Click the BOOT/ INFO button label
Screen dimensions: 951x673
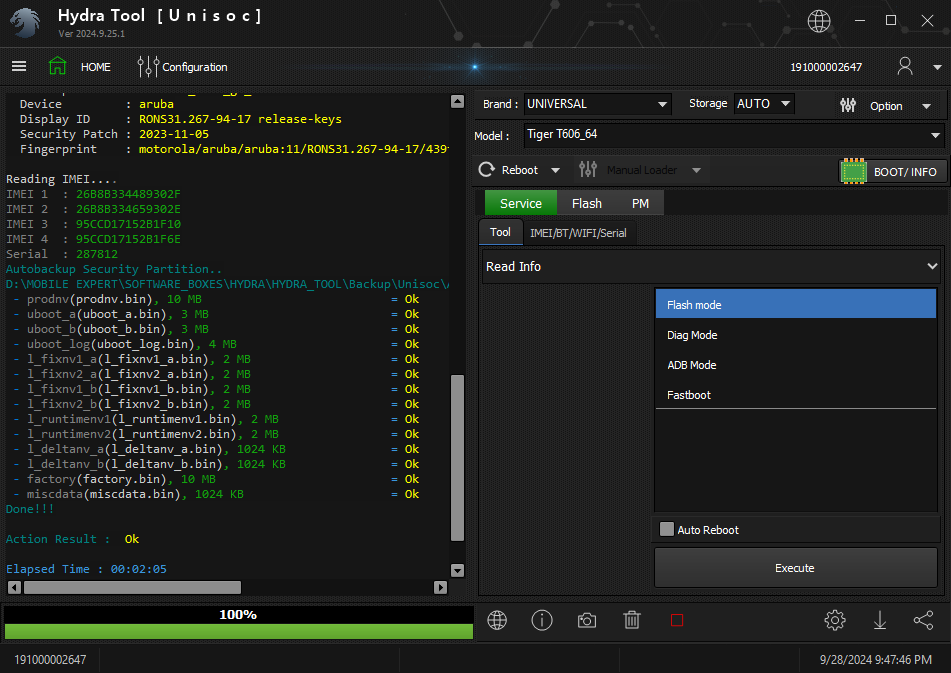coord(905,172)
